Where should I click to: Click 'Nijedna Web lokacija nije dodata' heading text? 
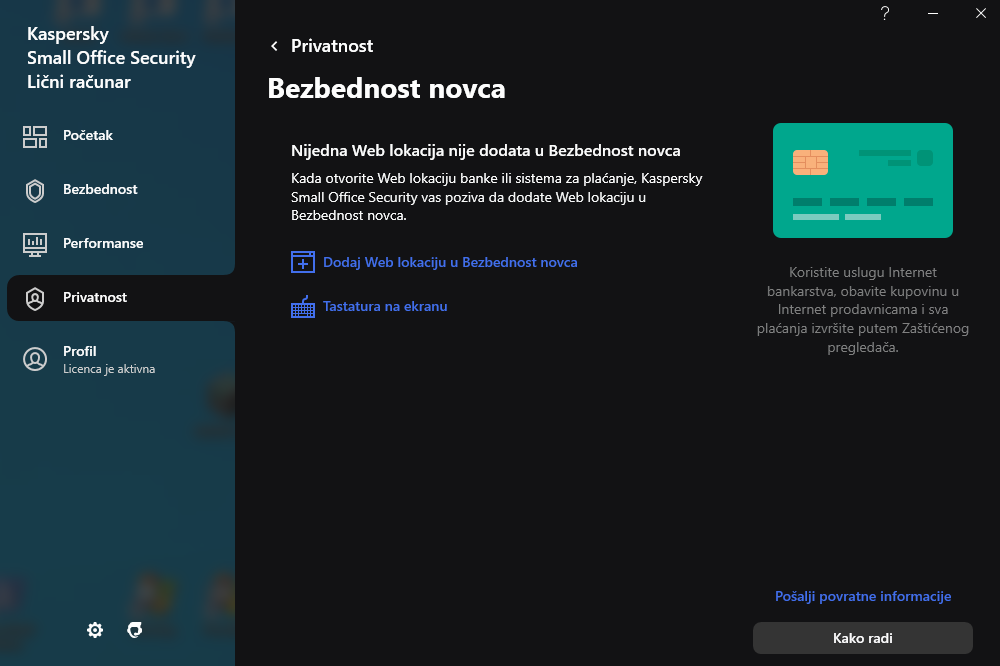click(486, 151)
